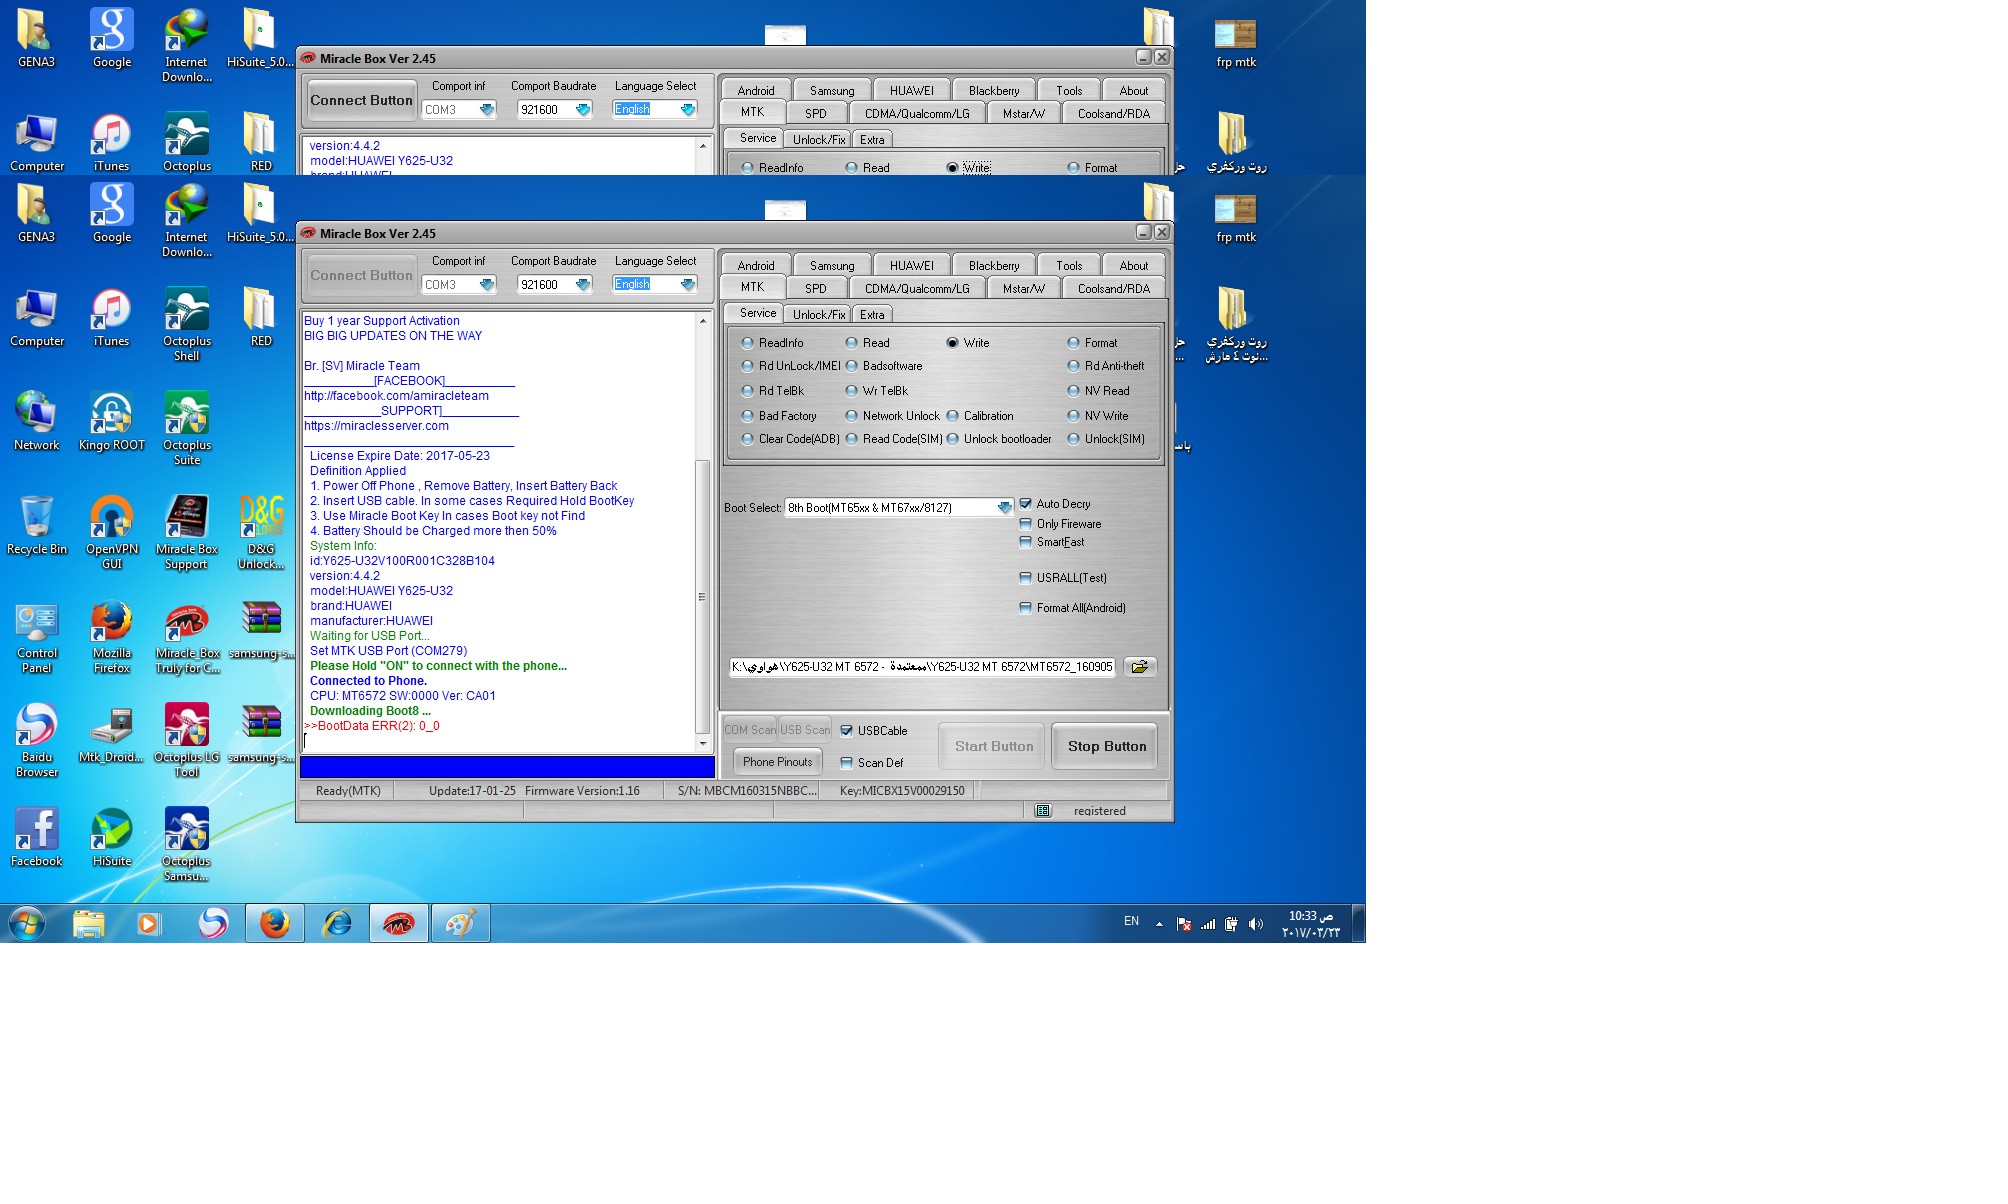The image size is (2008, 1204).
Task: Open the Recycle Bin
Action: (37, 525)
